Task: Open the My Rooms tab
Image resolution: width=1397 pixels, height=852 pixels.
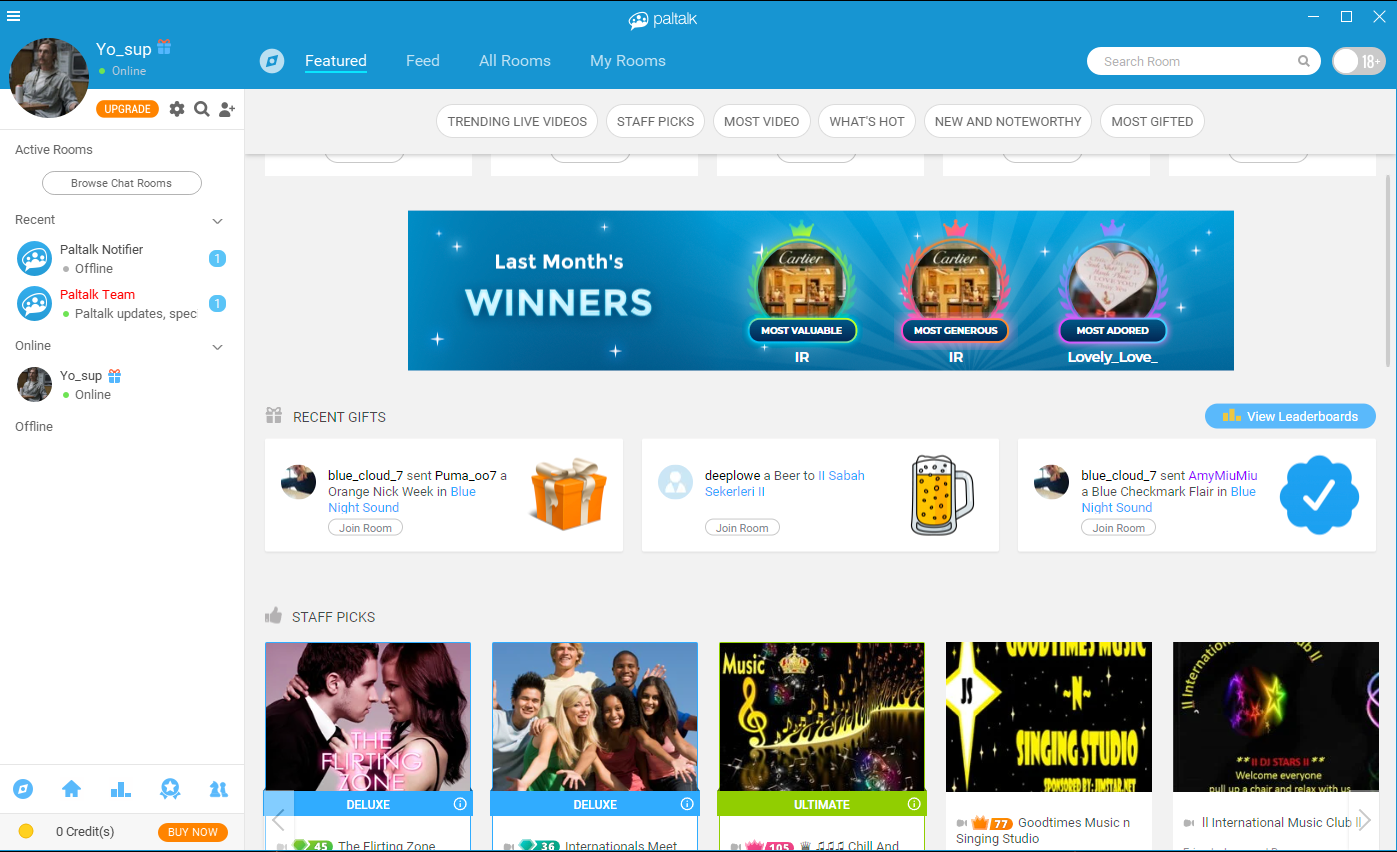Action: pyautogui.click(x=628, y=61)
